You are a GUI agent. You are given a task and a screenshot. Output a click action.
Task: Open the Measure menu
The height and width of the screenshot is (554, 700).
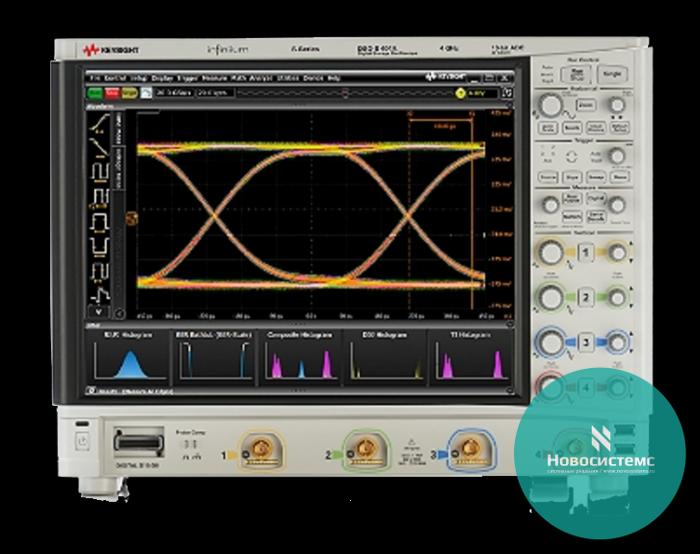214,78
